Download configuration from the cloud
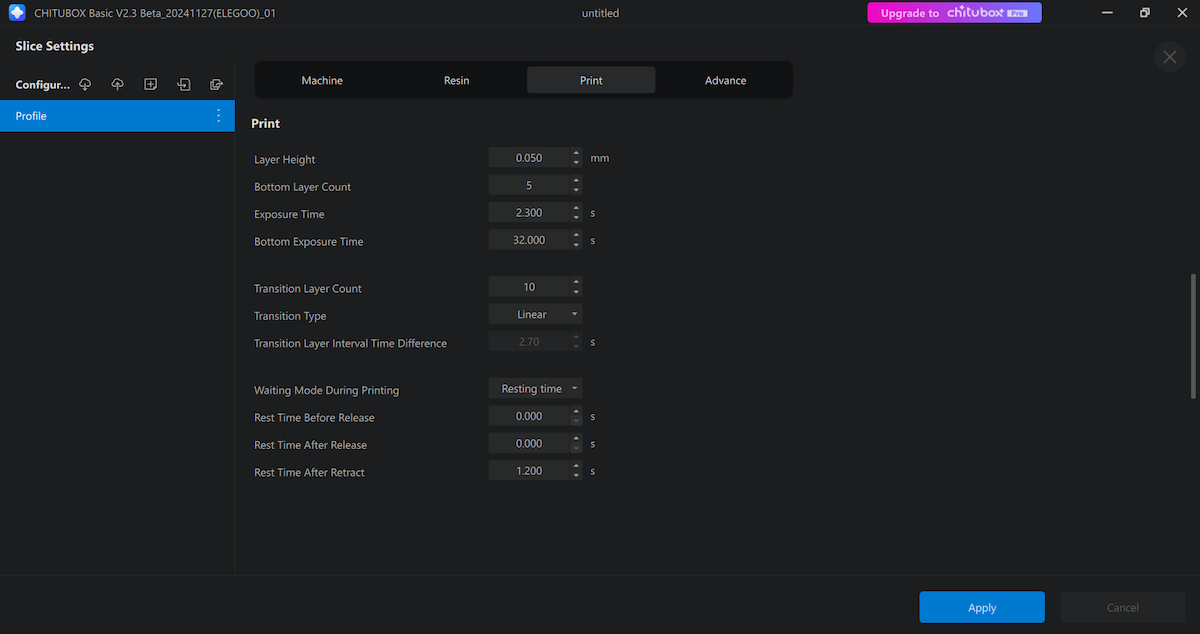This screenshot has width=1200, height=634. [x=85, y=84]
